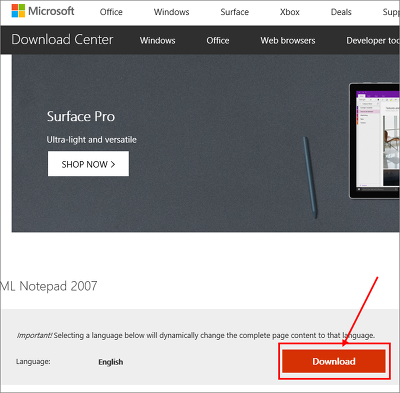Screen dimensions: 400x393
Task: Select Office in the Download Center bar
Action: pos(218,40)
